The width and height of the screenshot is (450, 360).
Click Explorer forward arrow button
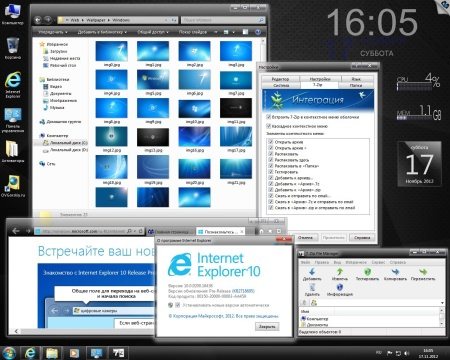48,20
